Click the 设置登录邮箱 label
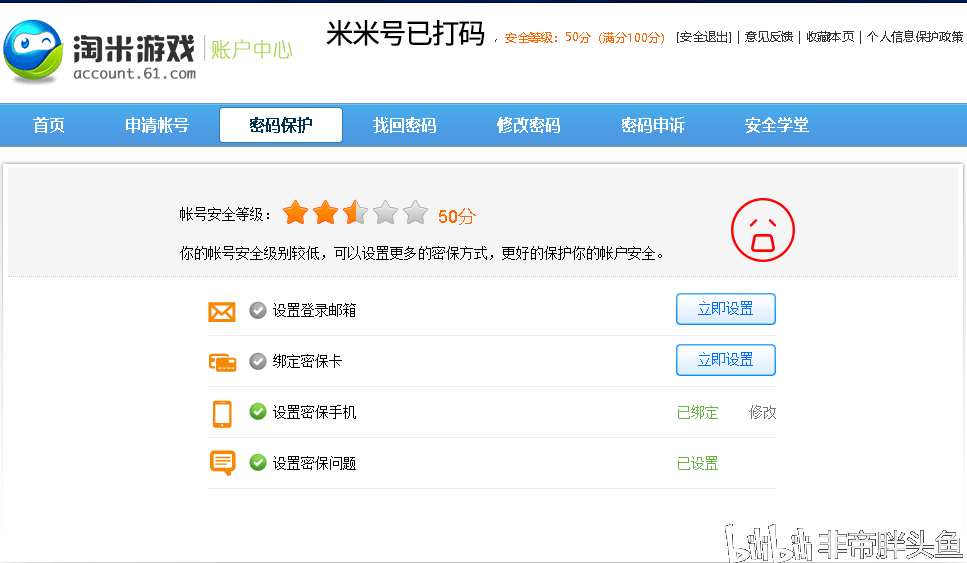 pos(315,311)
